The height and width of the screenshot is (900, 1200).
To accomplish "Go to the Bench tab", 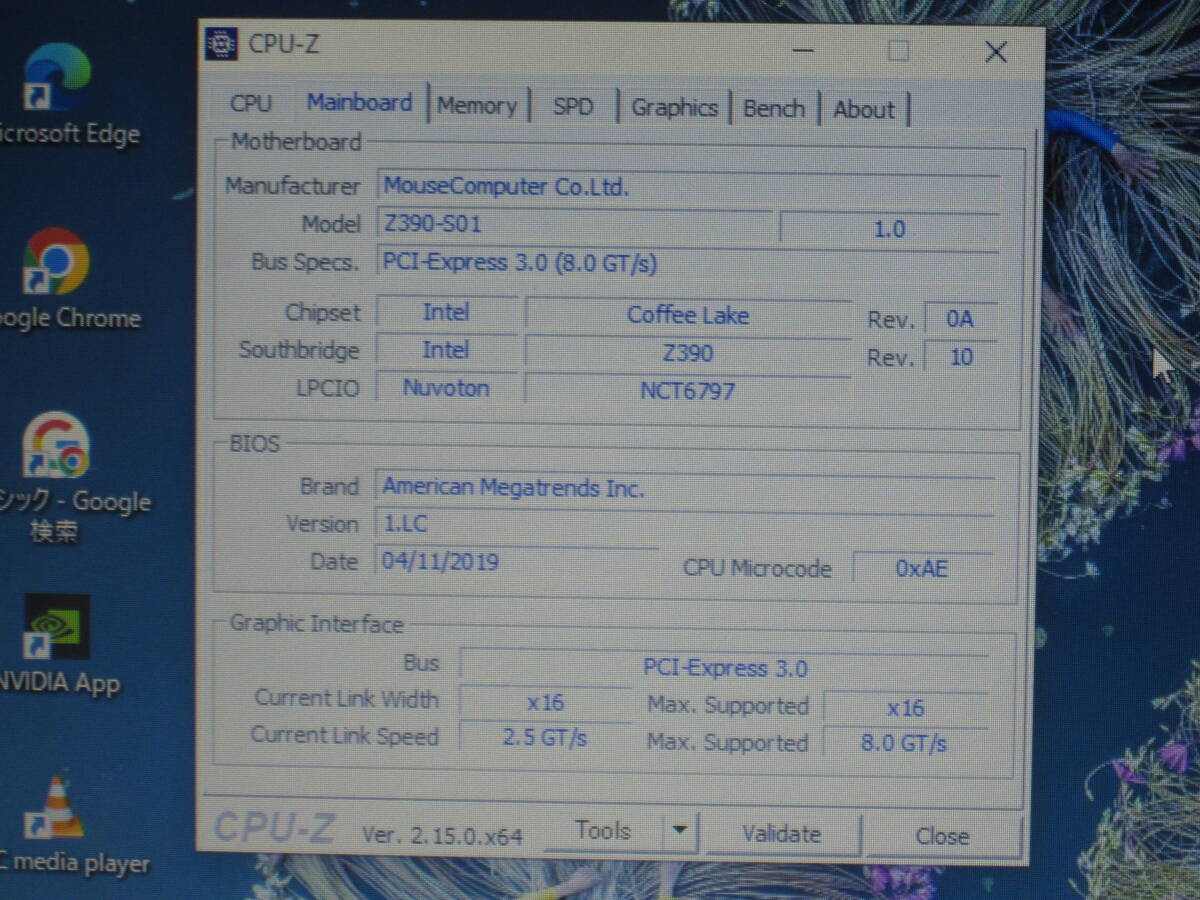I will [774, 109].
